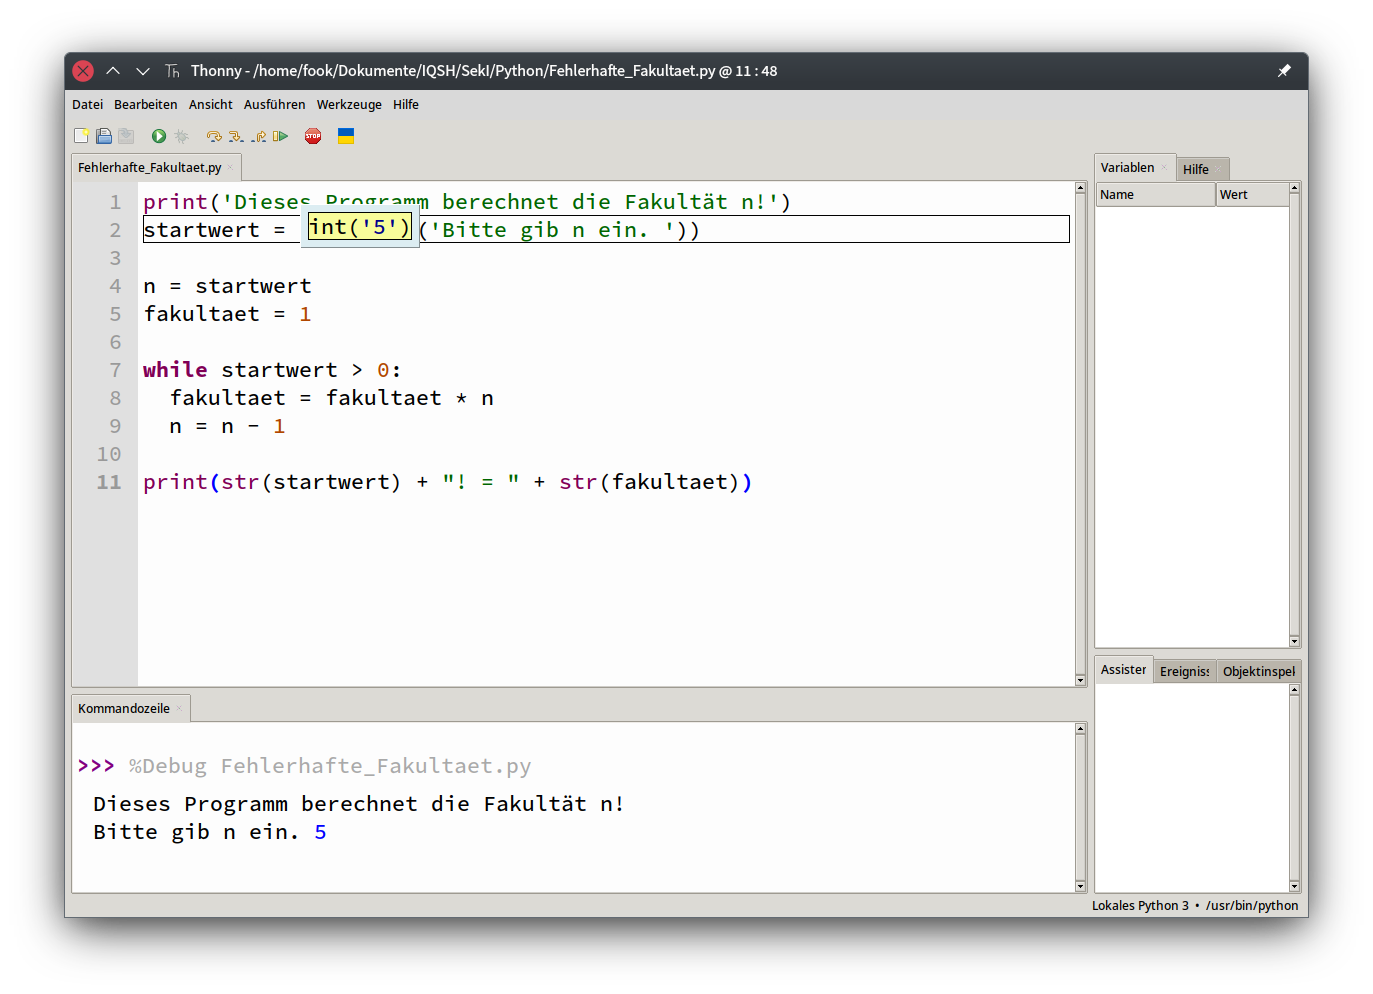Click the Variablen panel scrollbar down arrow

click(x=1294, y=642)
